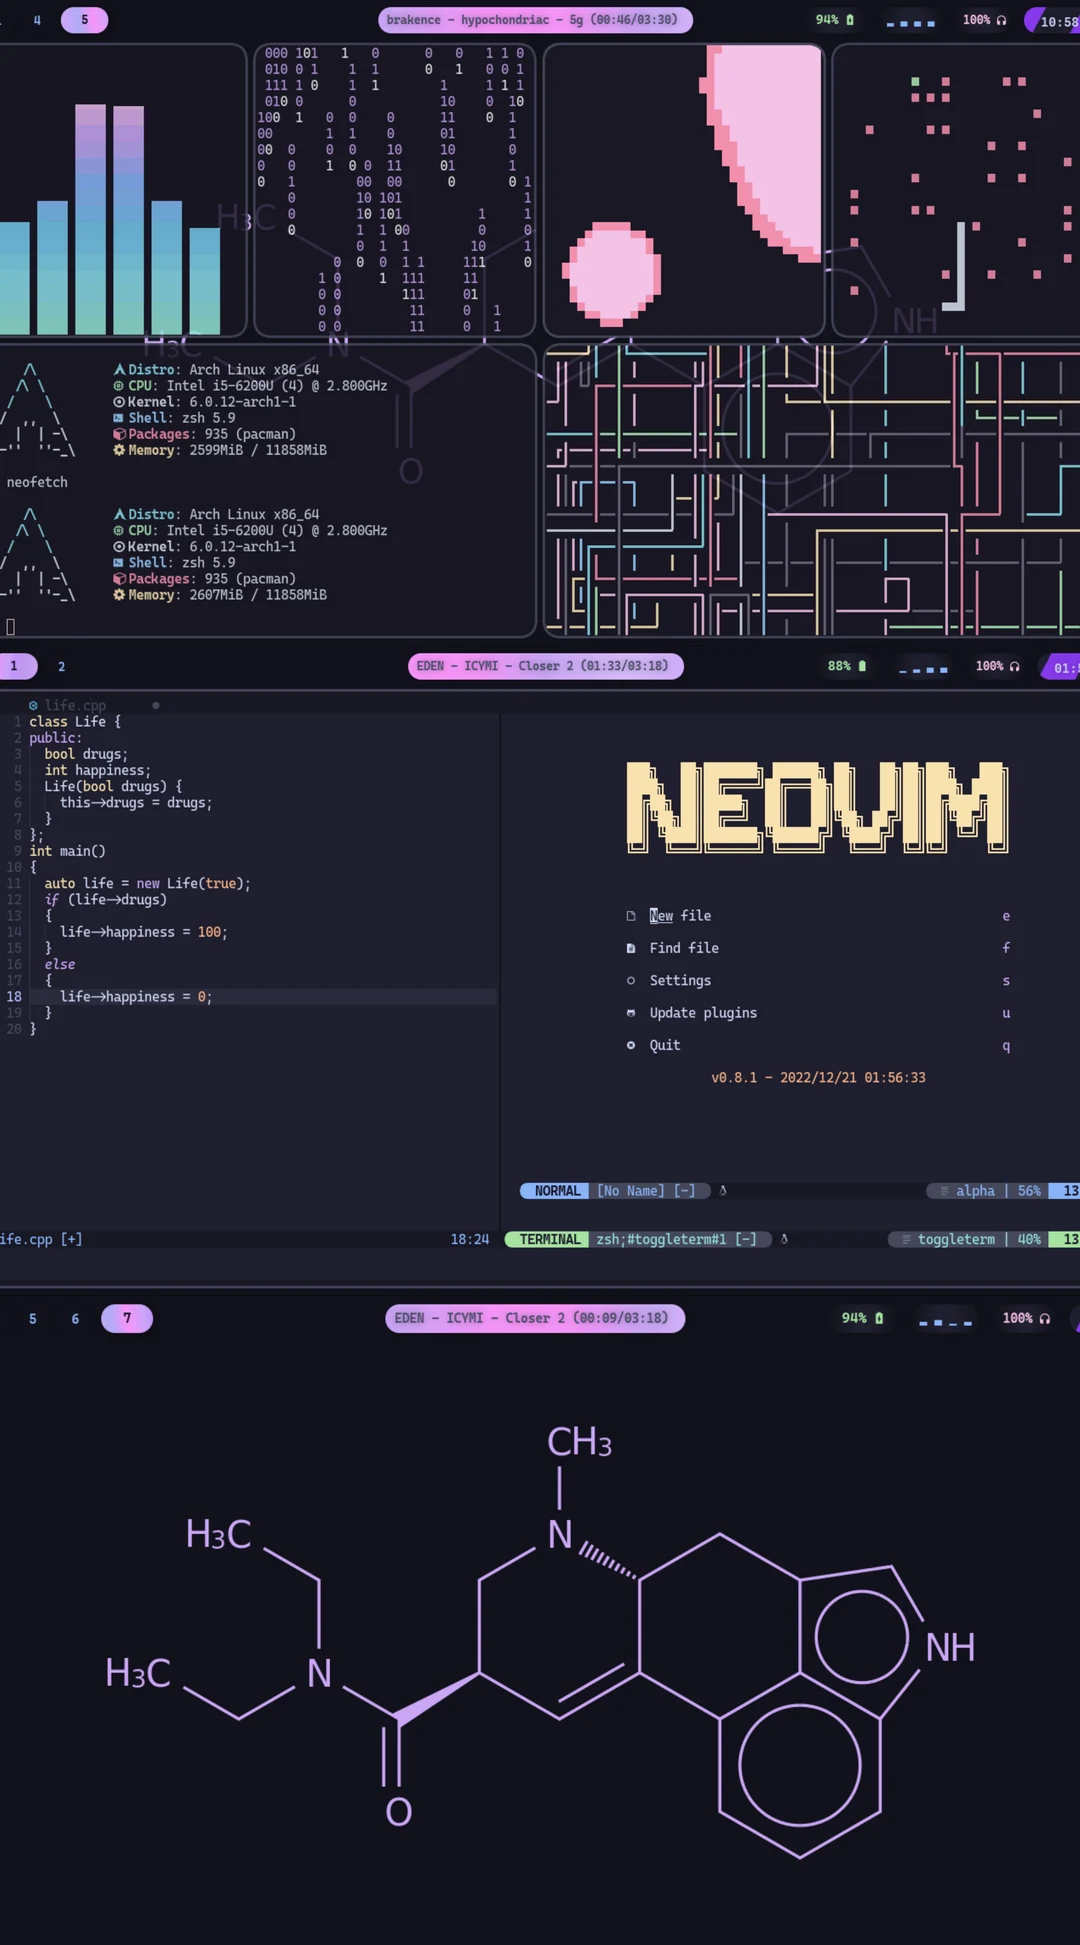The height and width of the screenshot is (1945, 1080).
Task: Switch to workspace 2
Action: tap(61, 666)
